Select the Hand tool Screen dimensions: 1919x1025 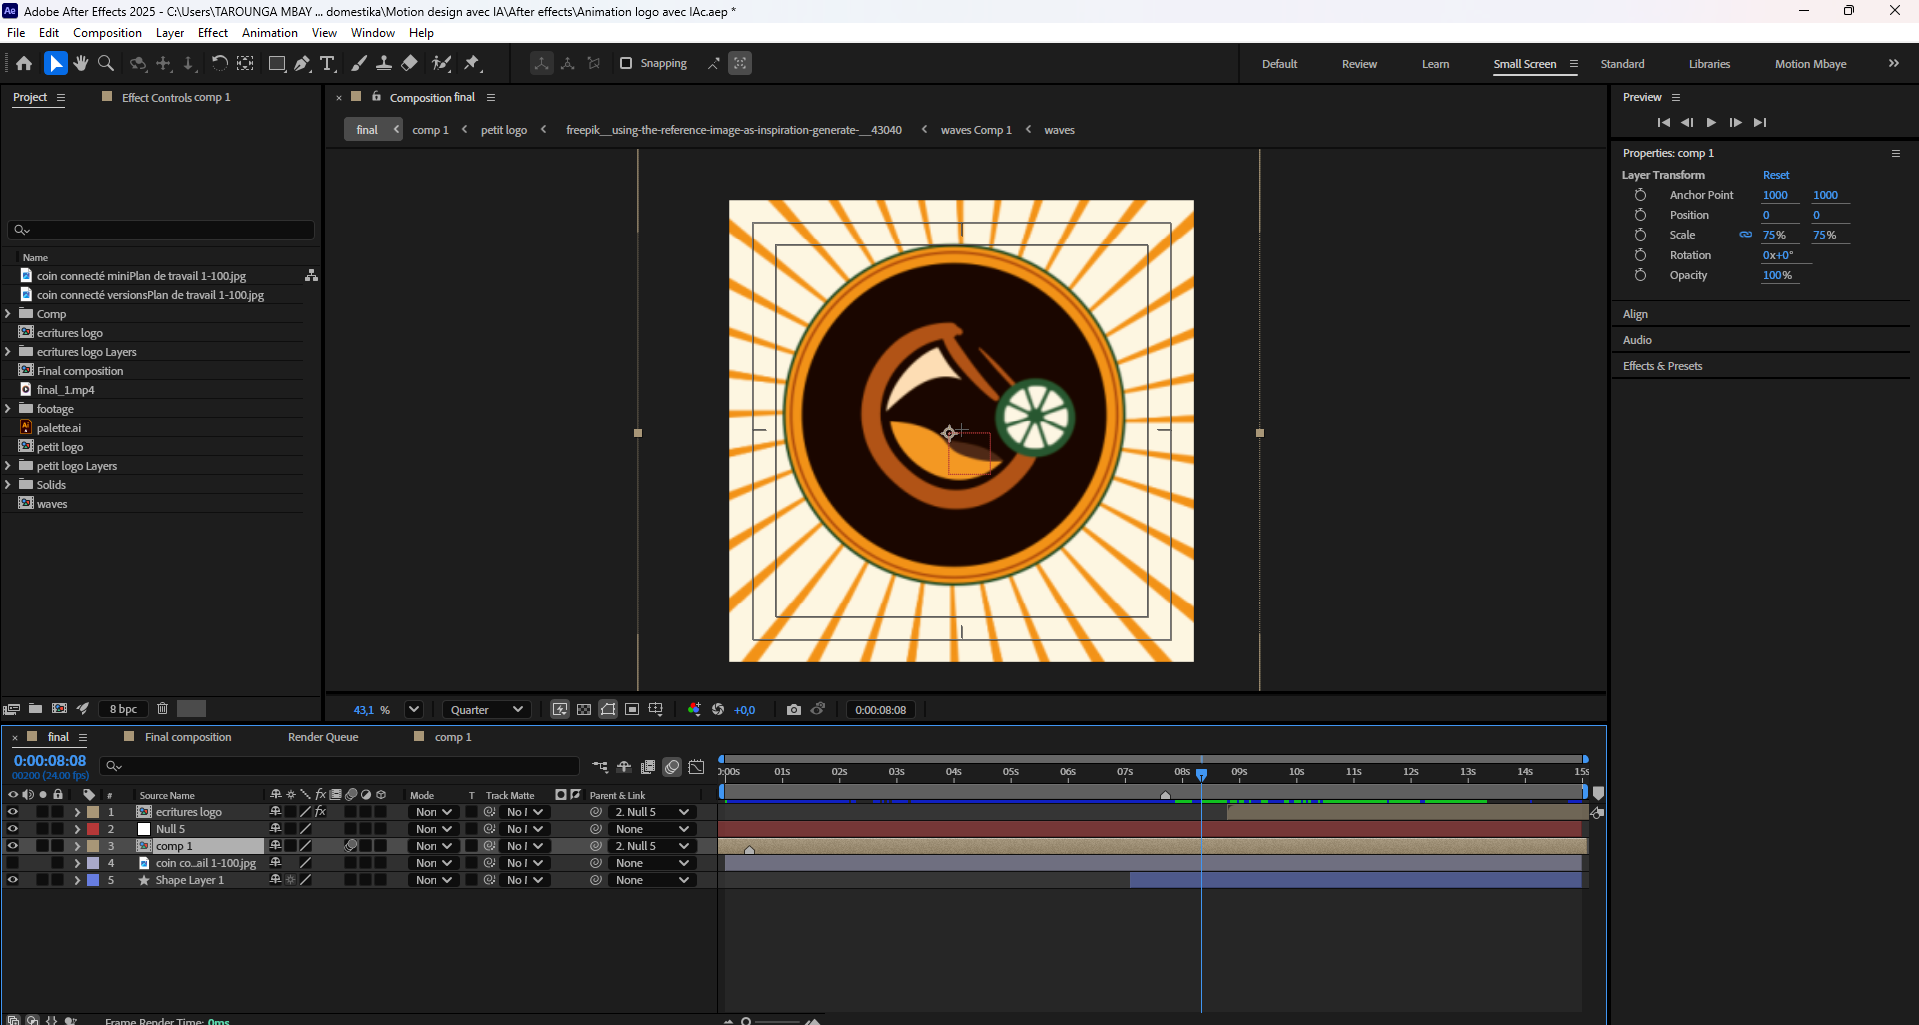point(81,63)
